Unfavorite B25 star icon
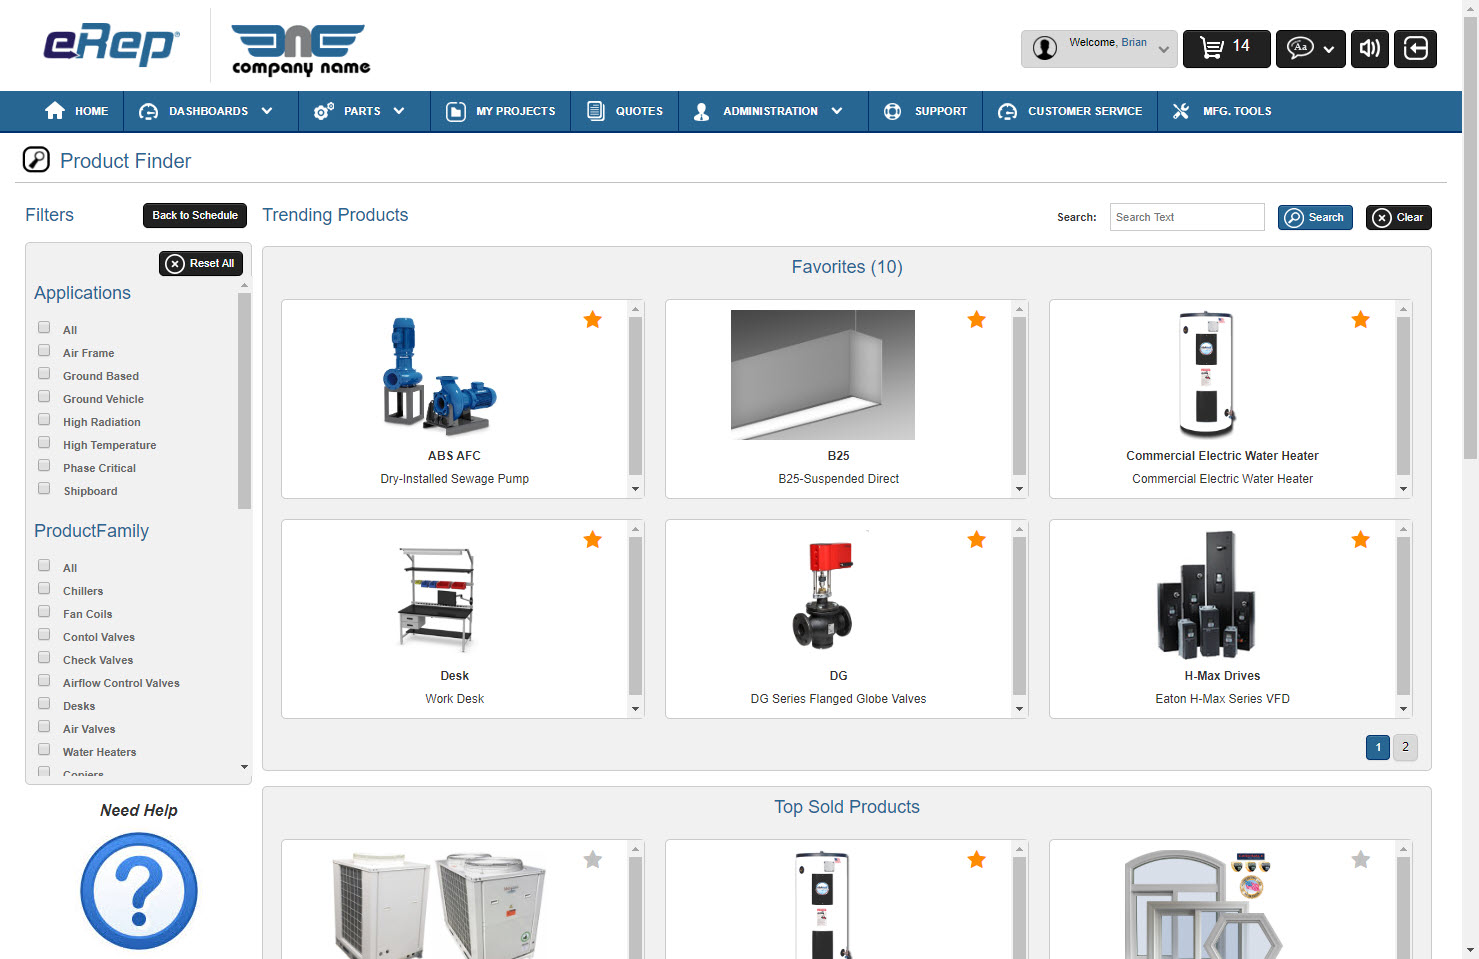The image size is (1479, 959). point(977,320)
